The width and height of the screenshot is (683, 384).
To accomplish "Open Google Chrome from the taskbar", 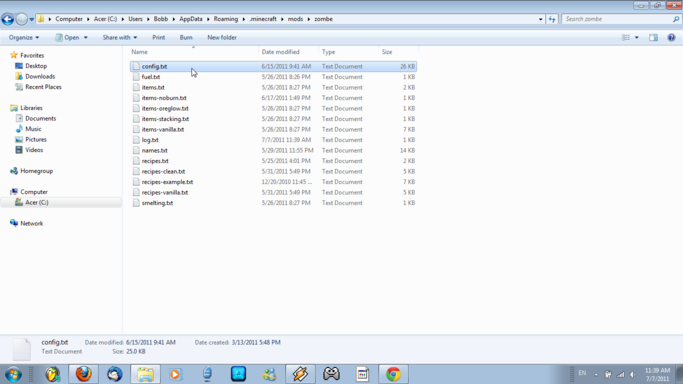I will point(393,374).
